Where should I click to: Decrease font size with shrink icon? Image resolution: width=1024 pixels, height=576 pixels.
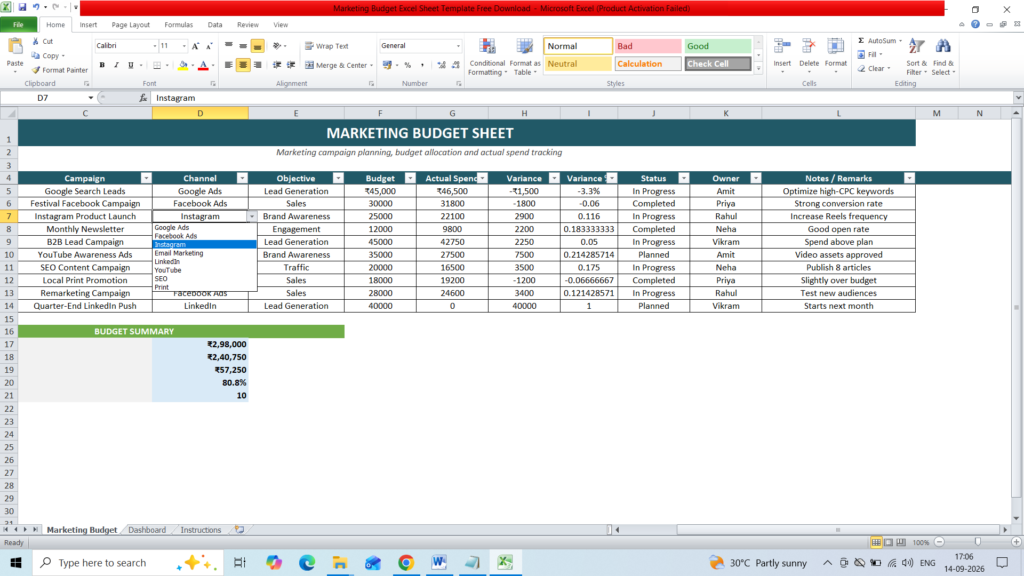tap(209, 46)
